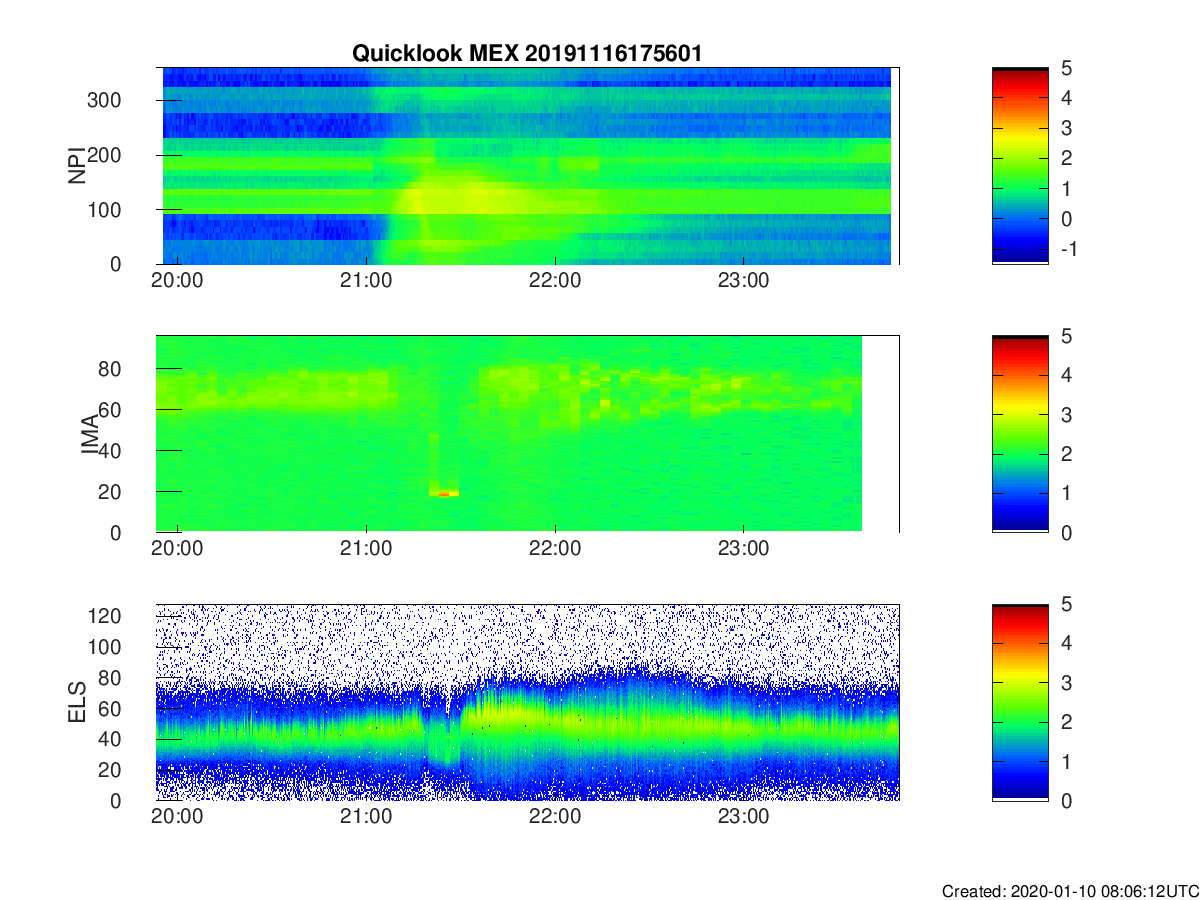Select the IMA y-axis label
Image resolution: width=1200 pixels, height=900 pixels.
coord(90,434)
